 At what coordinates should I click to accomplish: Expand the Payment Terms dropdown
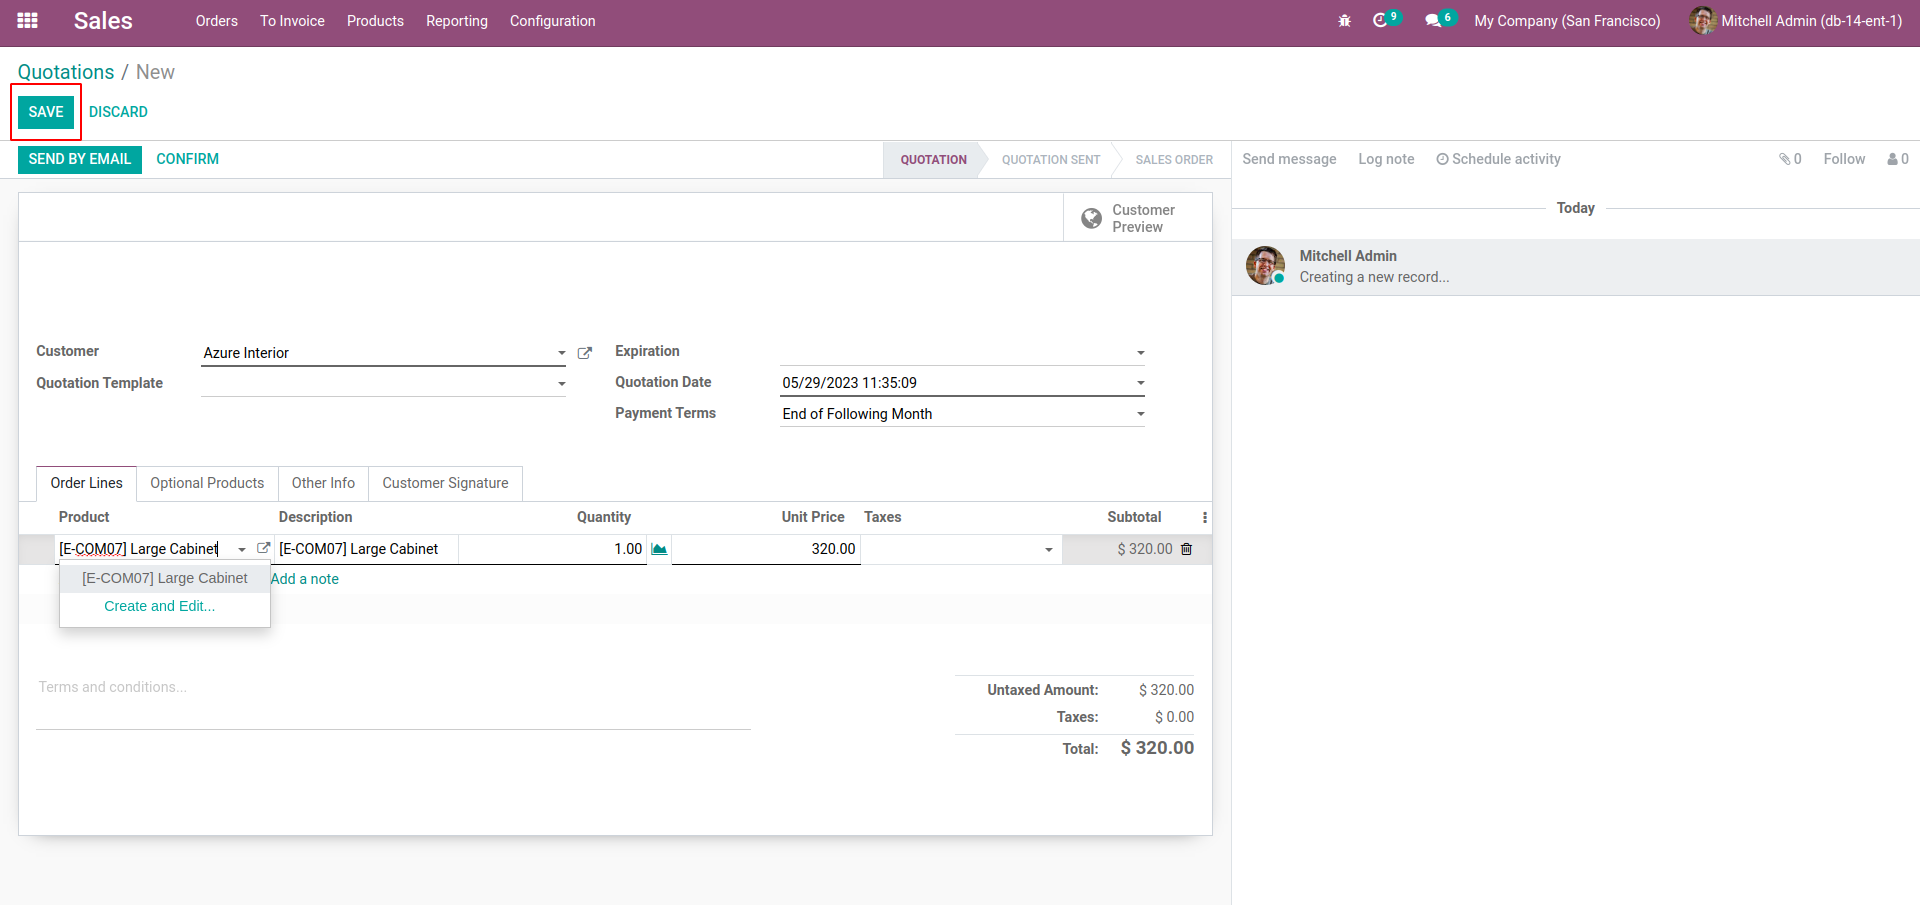(1140, 414)
